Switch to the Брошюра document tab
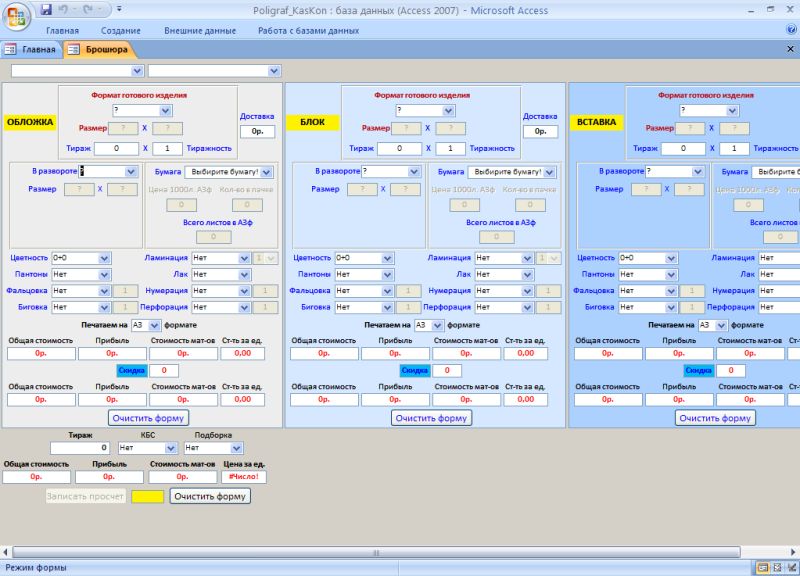 [99, 49]
